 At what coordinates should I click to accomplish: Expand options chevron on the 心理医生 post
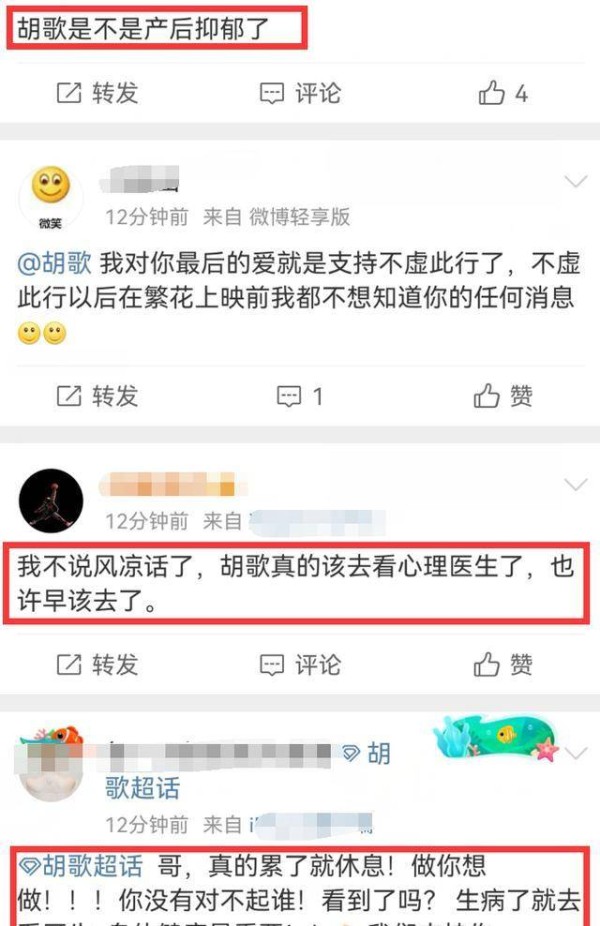[576, 485]
